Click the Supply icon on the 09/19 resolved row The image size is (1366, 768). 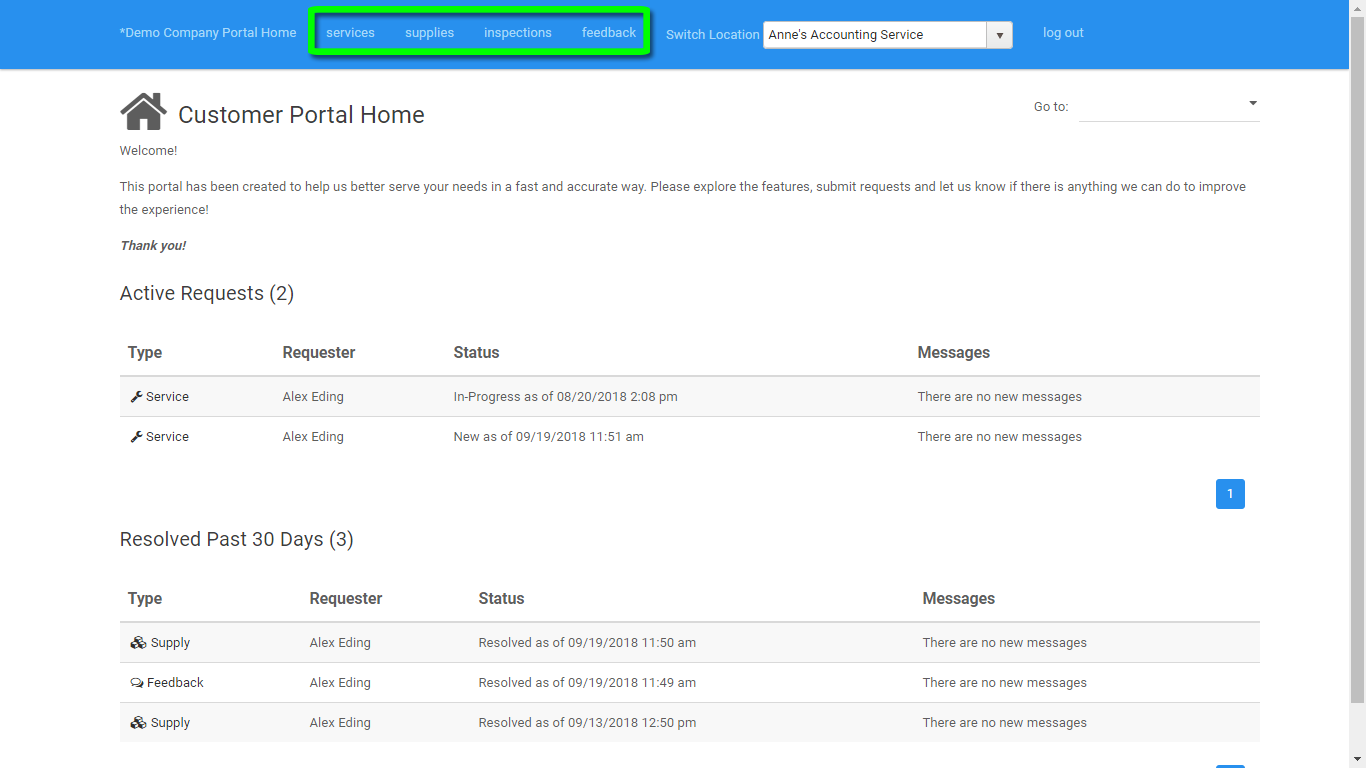coord(138,642)
